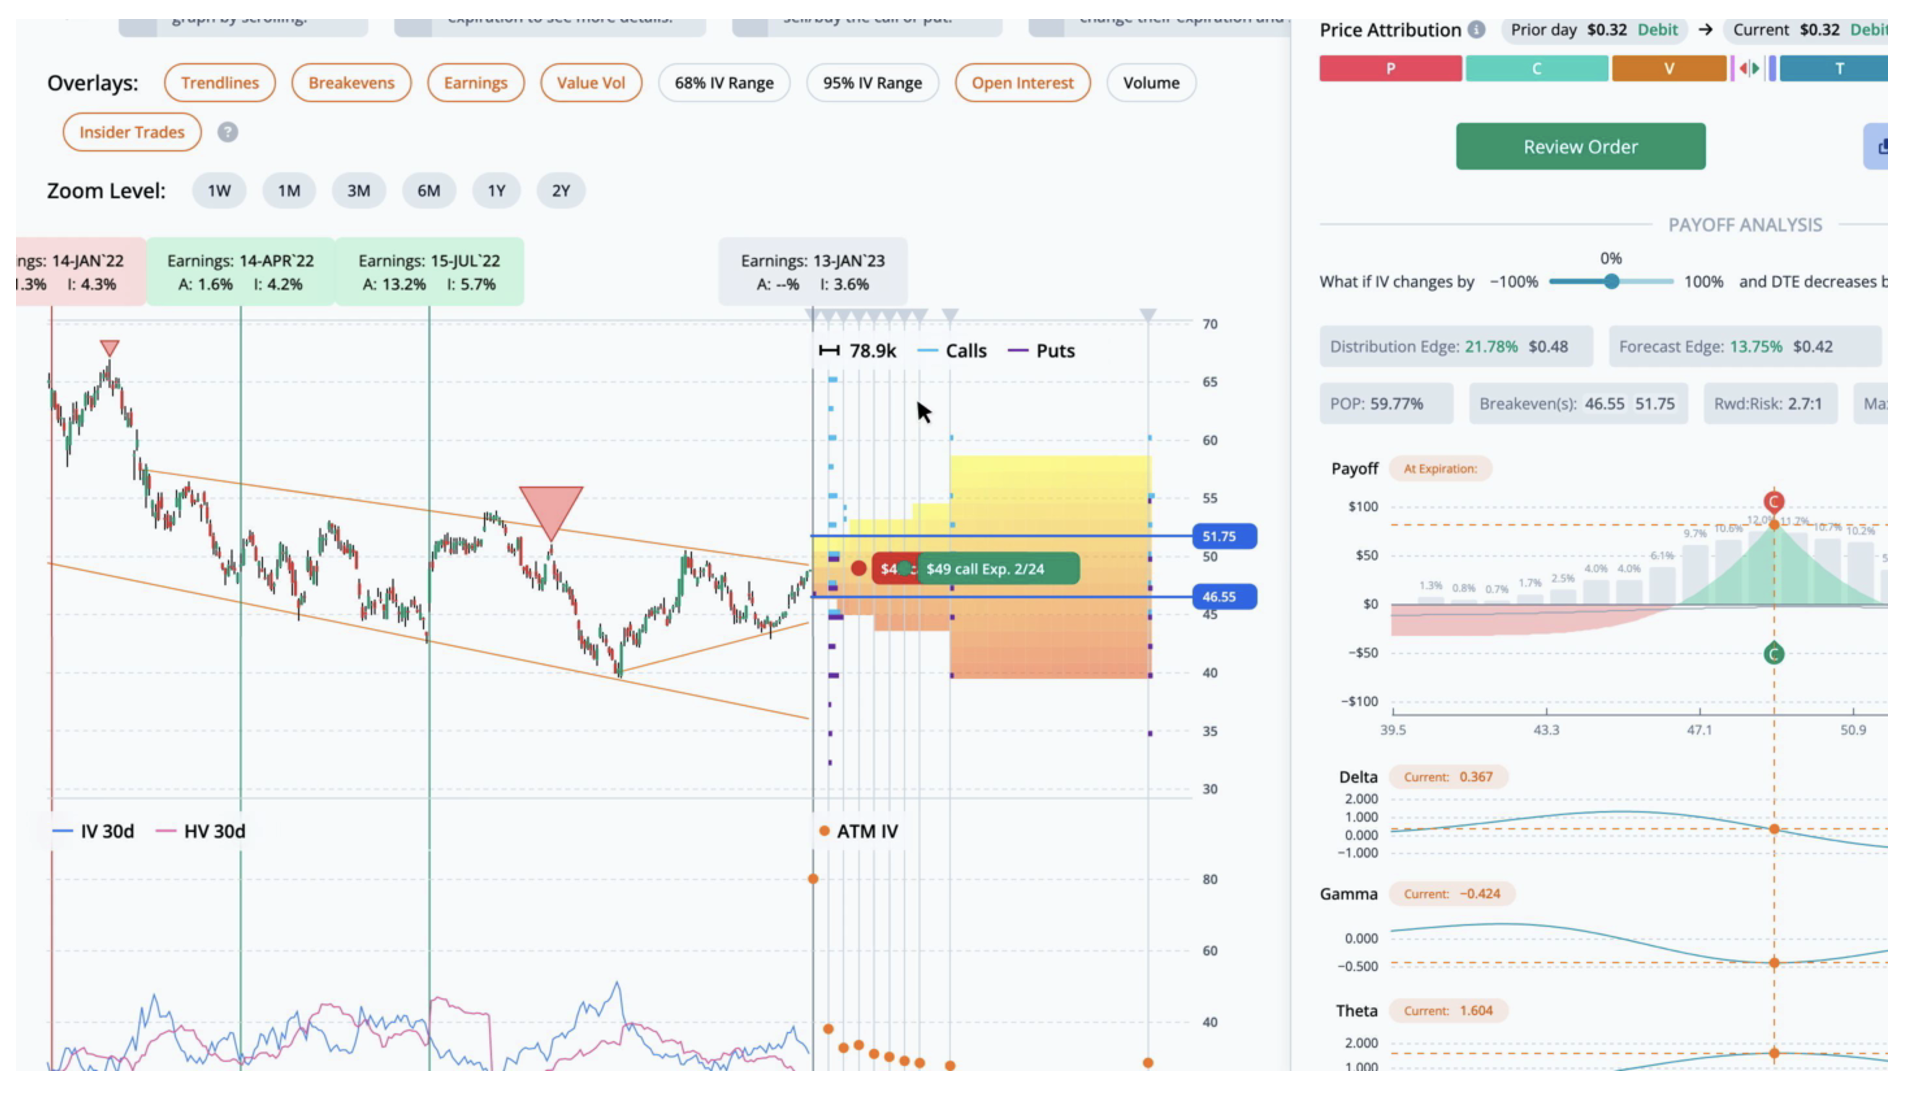Click the IV change slider handle at 0%

[x=1611, y=282]
